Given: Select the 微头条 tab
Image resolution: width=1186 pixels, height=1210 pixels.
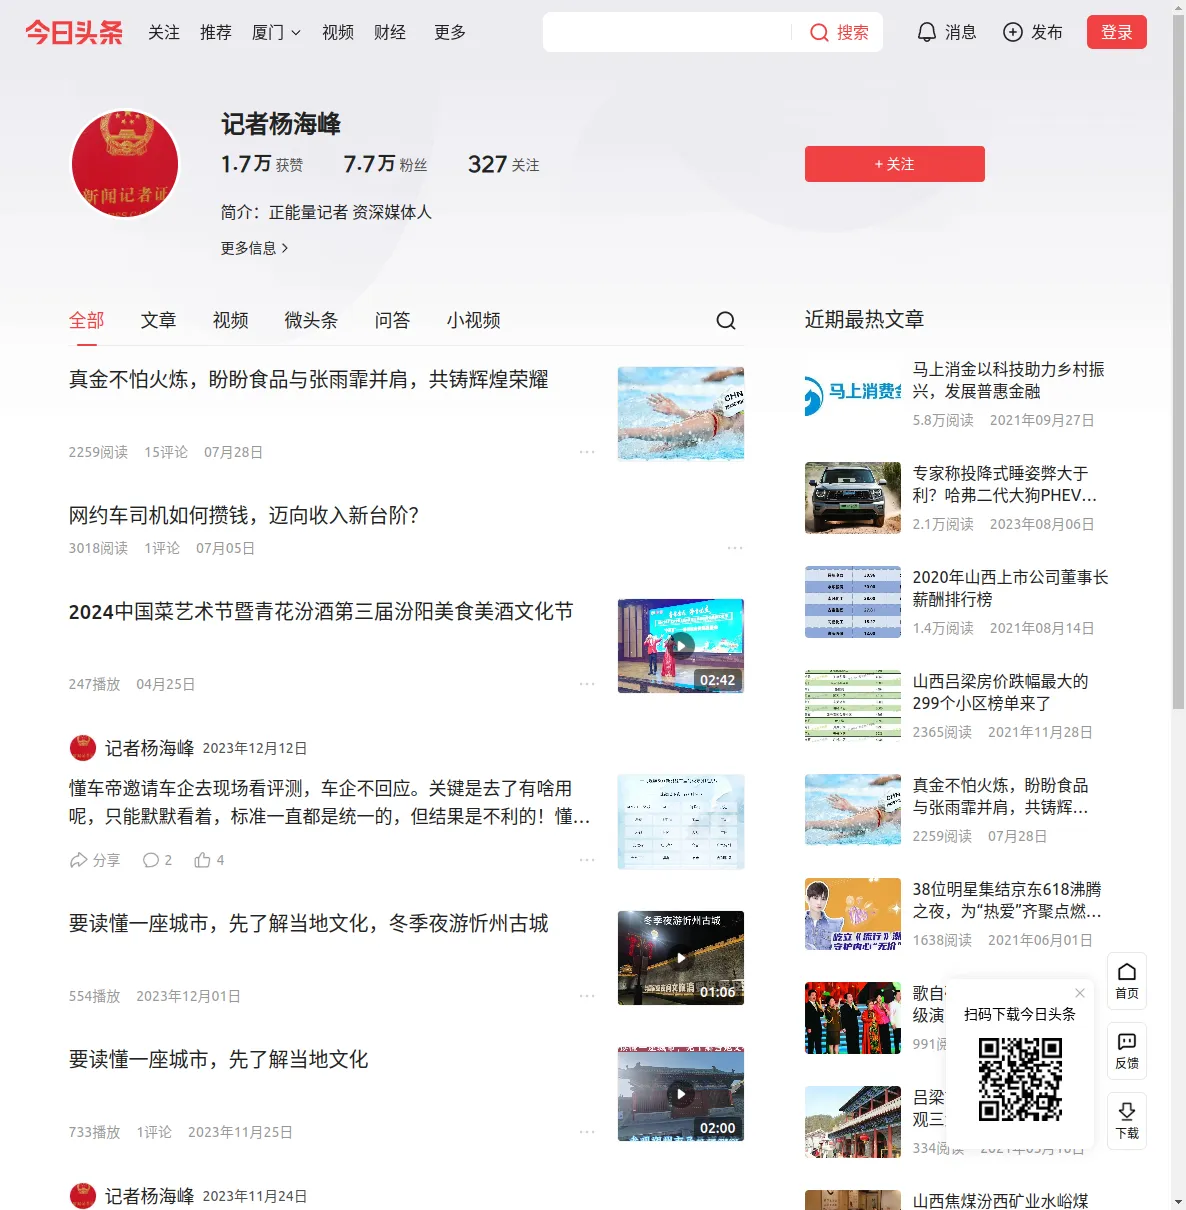Looking at the screenshot, I should point(311,320).
